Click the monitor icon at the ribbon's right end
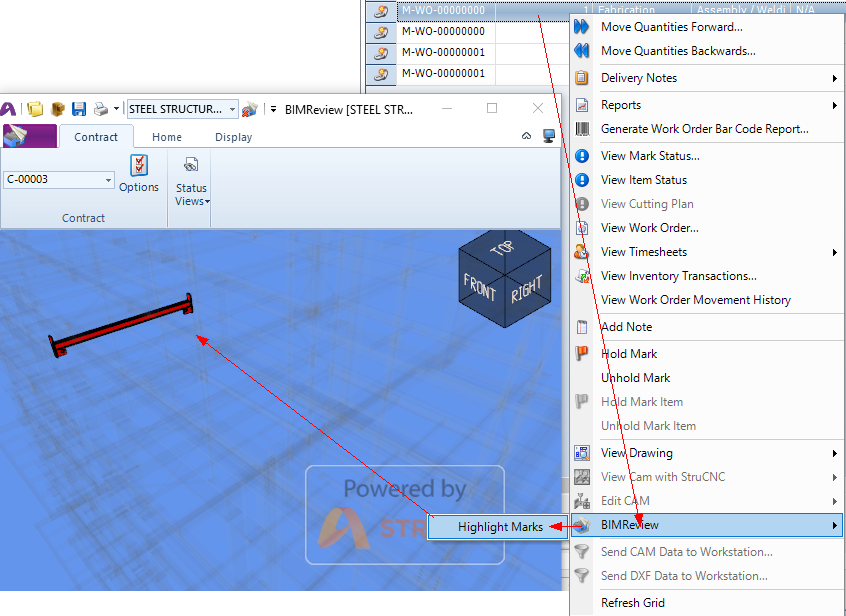Screen dimensions: 846x616 click(549, 136)
